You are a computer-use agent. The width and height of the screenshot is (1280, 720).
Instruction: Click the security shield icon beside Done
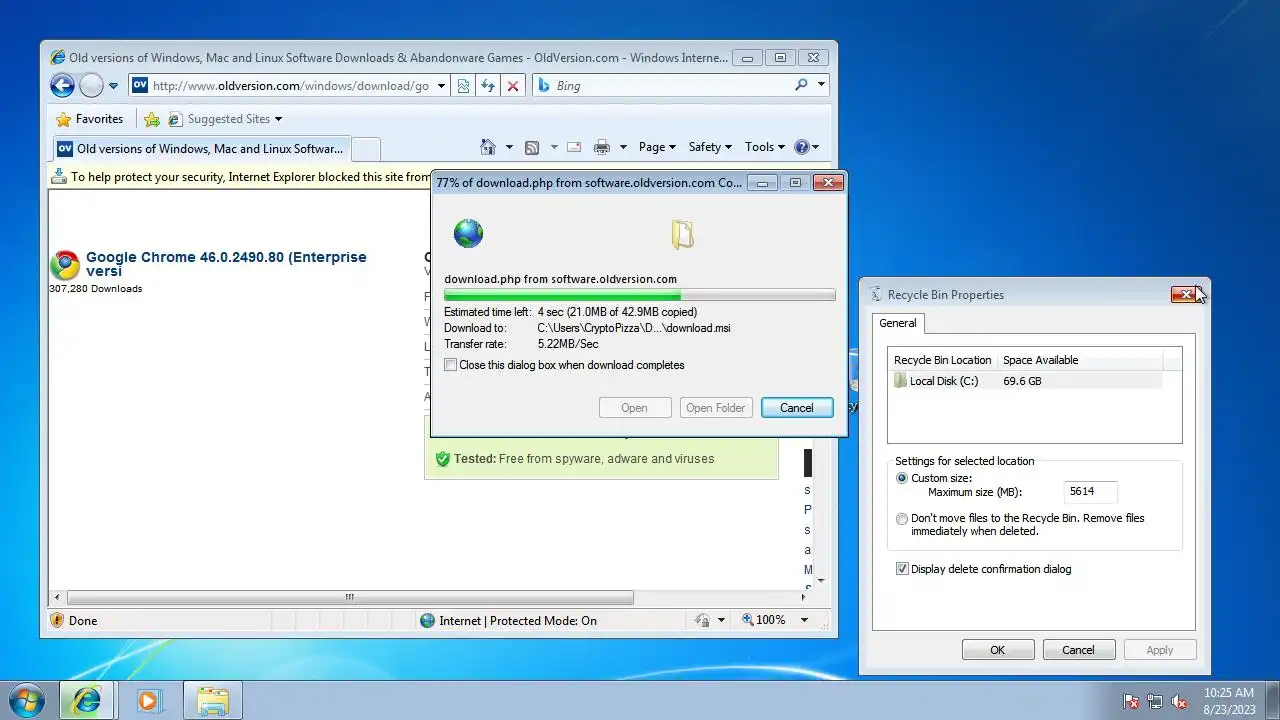click(57, 620)
